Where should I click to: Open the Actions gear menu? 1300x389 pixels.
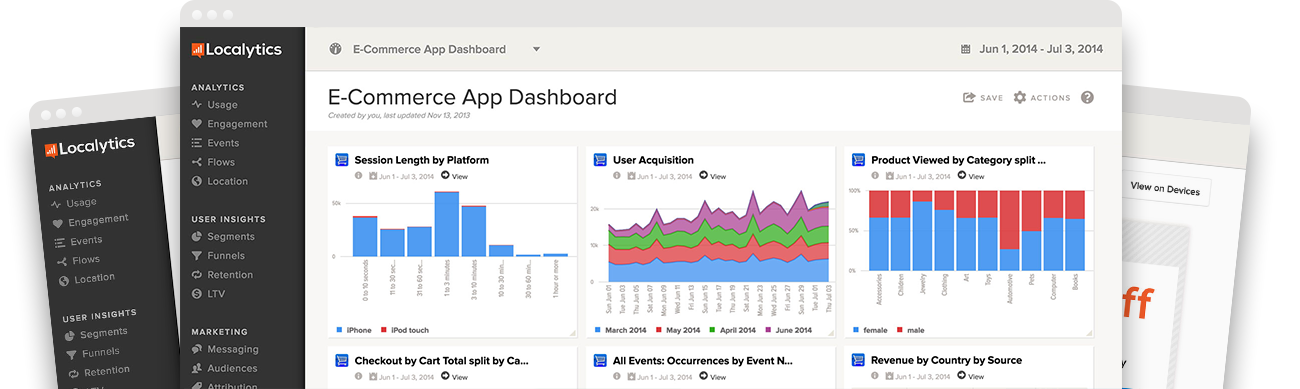[1042, 98]
